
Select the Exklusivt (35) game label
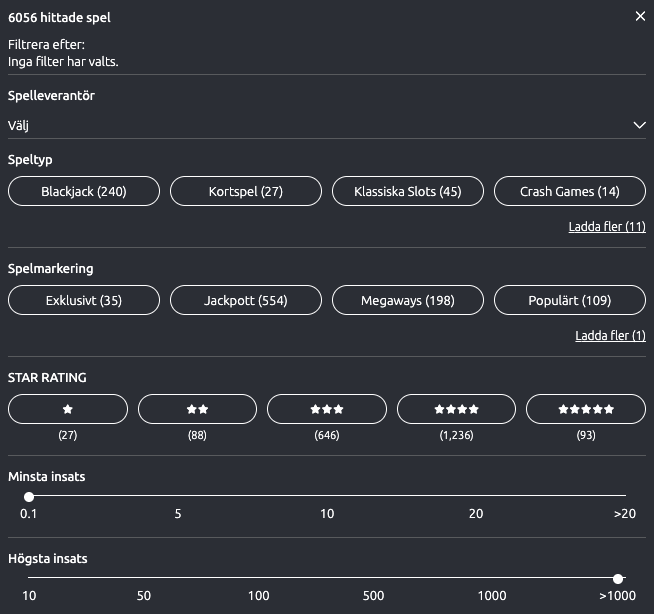click(x=84, y=300)
